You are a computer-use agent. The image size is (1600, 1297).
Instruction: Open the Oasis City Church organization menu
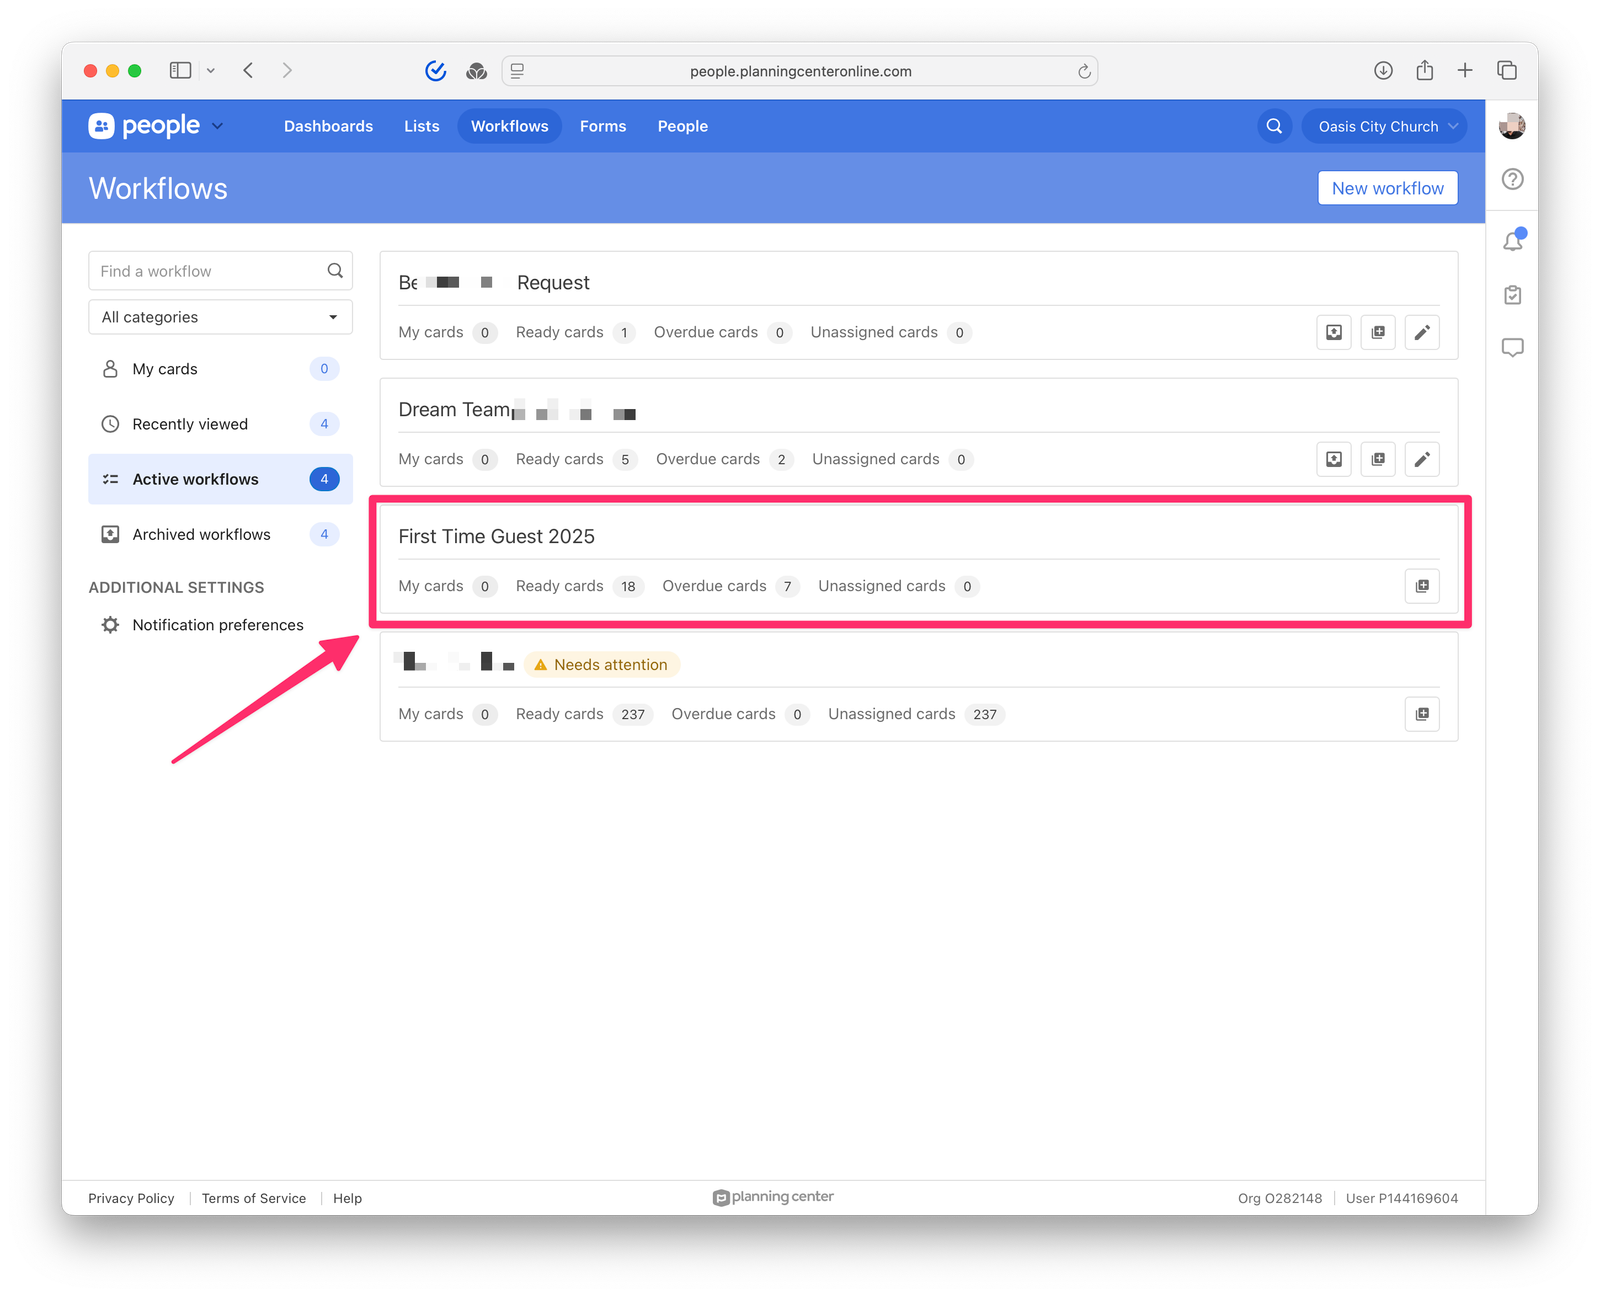[x=1384, y=126]
